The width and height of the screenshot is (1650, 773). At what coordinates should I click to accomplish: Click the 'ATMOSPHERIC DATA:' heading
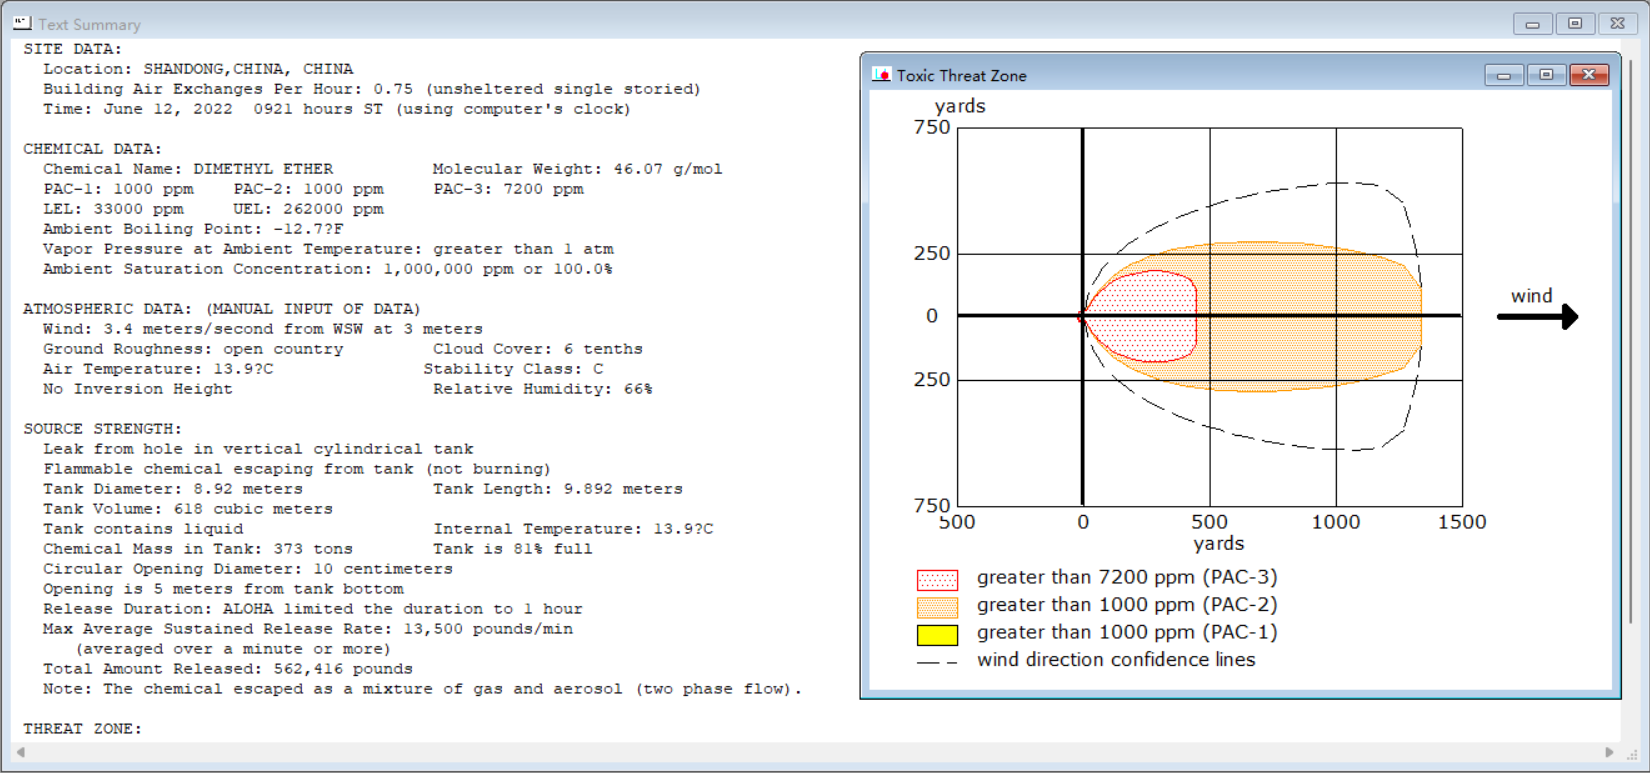[x=107, y=309]
